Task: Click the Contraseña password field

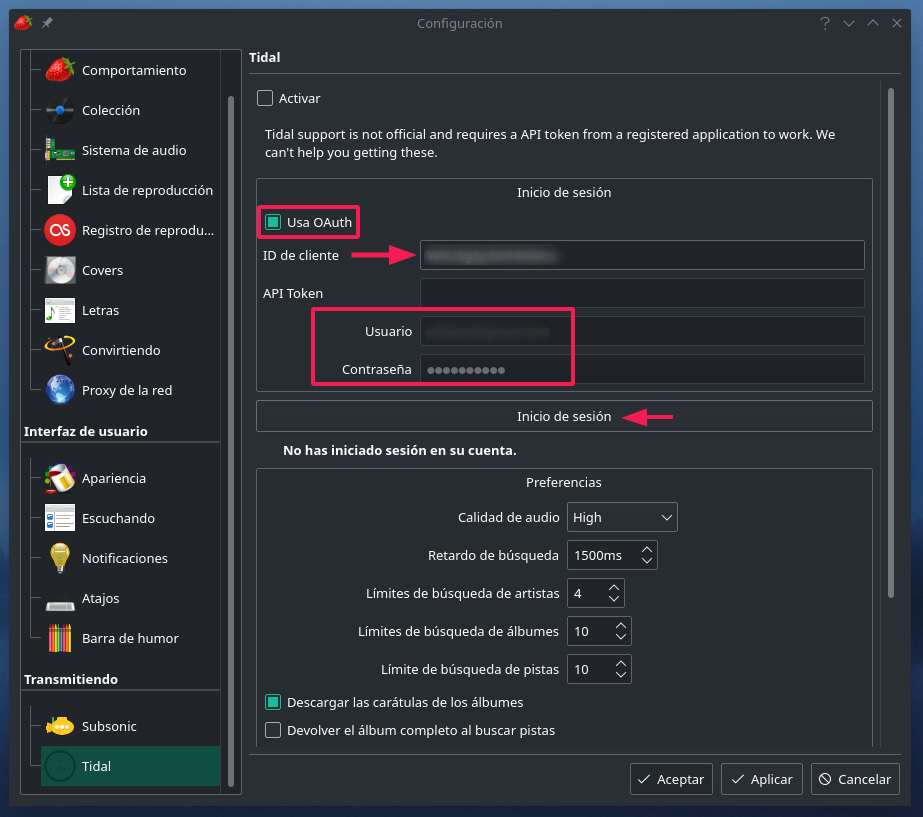Action: (642, 369)
